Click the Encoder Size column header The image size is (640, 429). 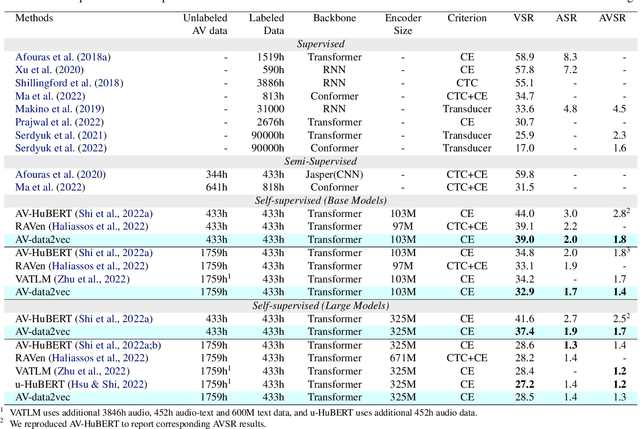[403, 24]
